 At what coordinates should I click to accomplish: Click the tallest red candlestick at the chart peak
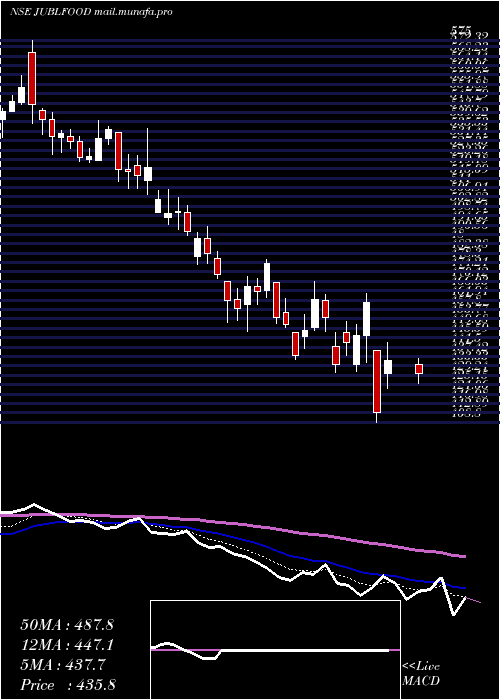(x=32, y=78)
